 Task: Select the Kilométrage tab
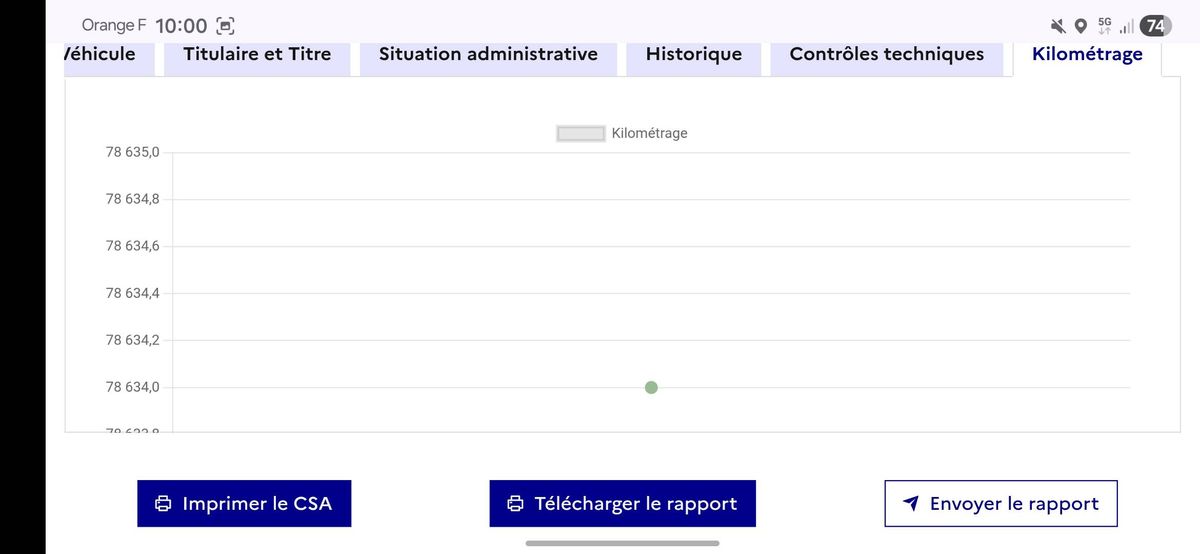click(1087, 54)
